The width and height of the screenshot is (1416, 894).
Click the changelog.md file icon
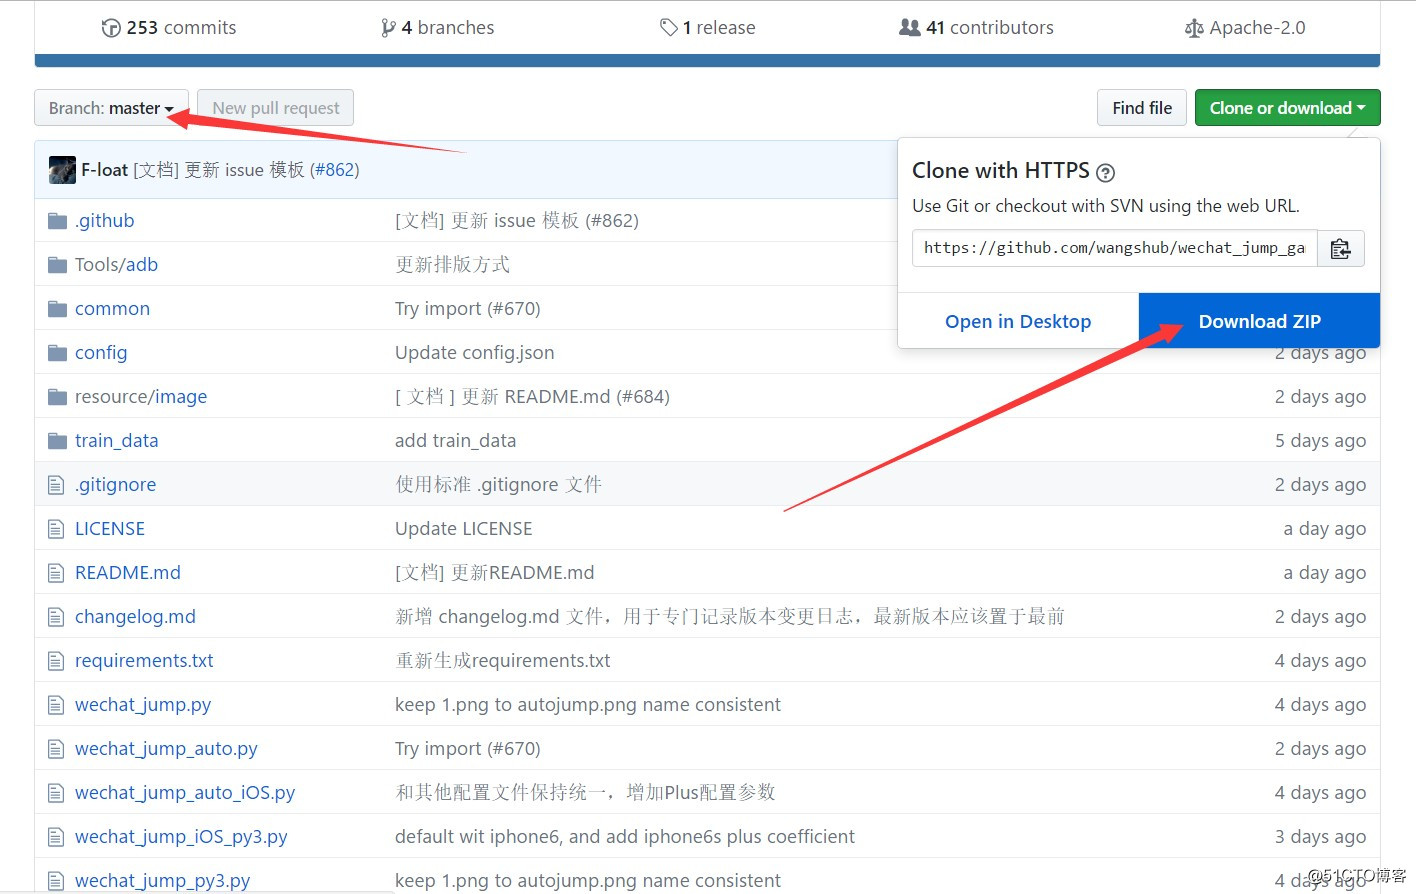click(x=56, y=617)
